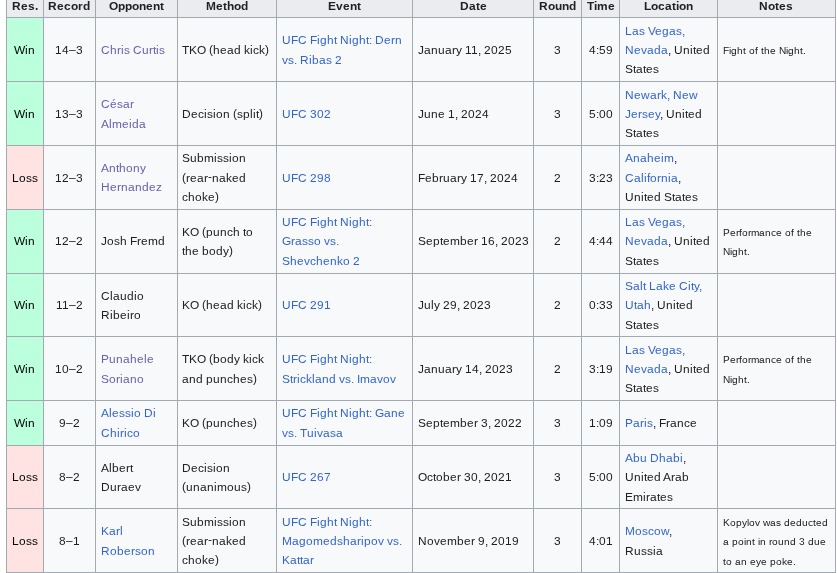Open Las Vegas link in Chris Curtis row

pyautogui.click(x=655, y=31)
